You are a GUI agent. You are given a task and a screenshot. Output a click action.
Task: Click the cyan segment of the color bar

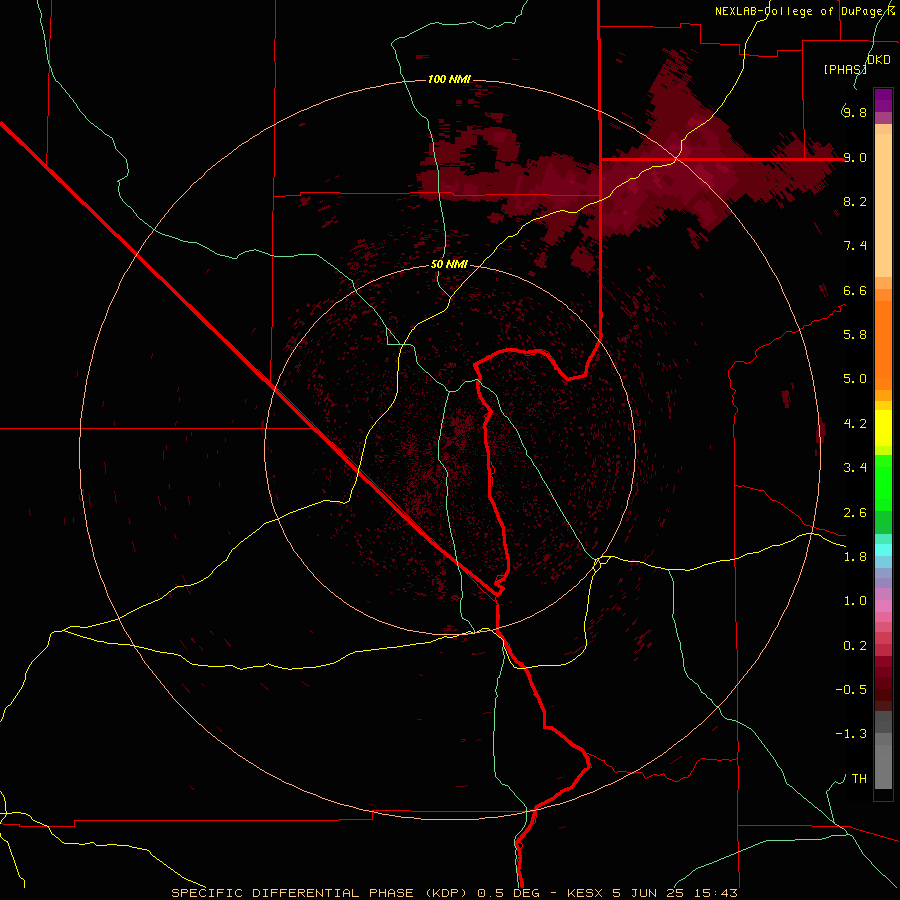pos(883,550)
